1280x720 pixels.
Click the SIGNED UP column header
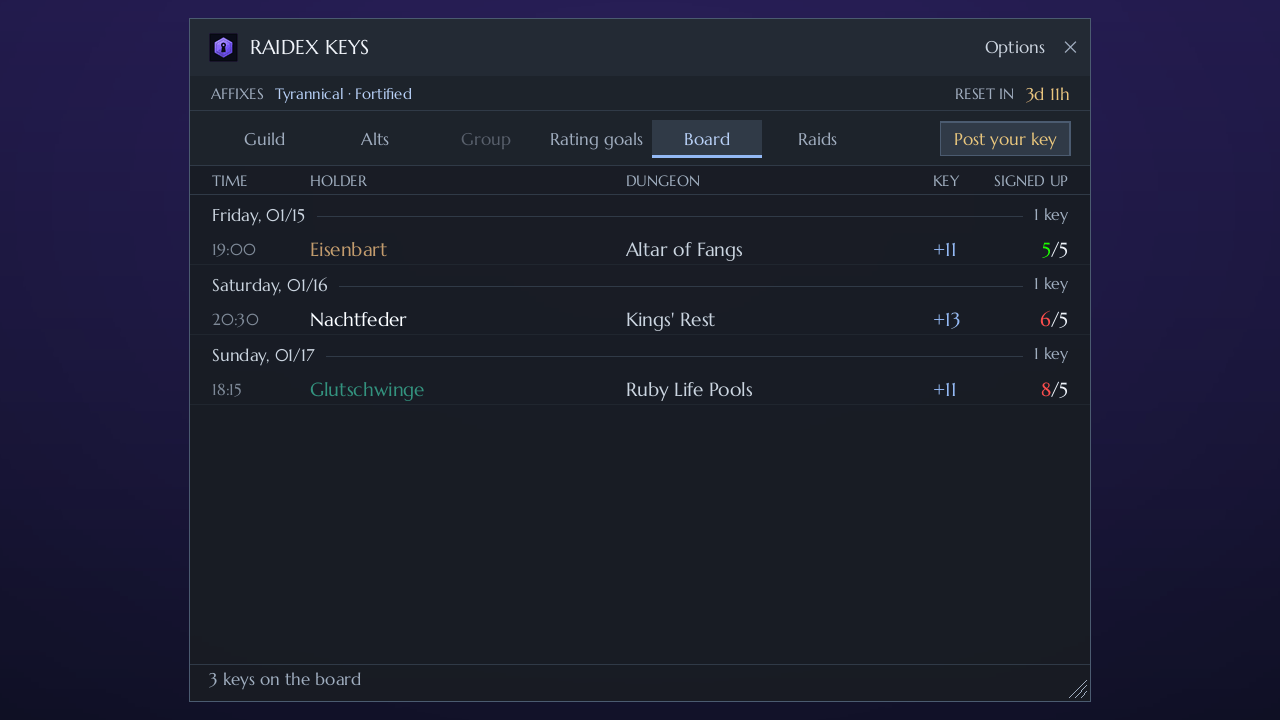(x=1031, y=181)
